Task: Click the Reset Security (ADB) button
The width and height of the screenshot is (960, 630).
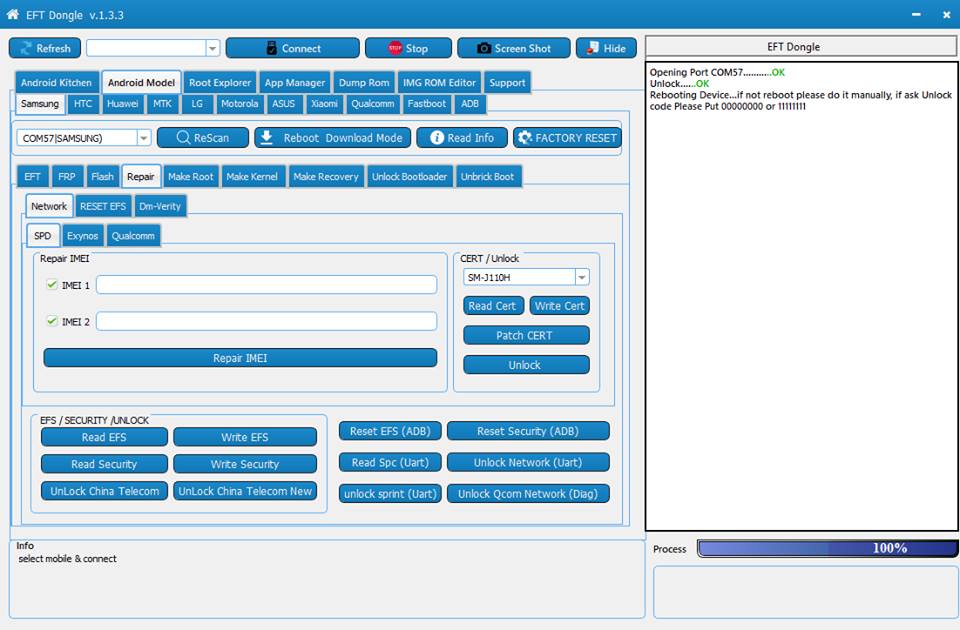Action: [528, 431]
